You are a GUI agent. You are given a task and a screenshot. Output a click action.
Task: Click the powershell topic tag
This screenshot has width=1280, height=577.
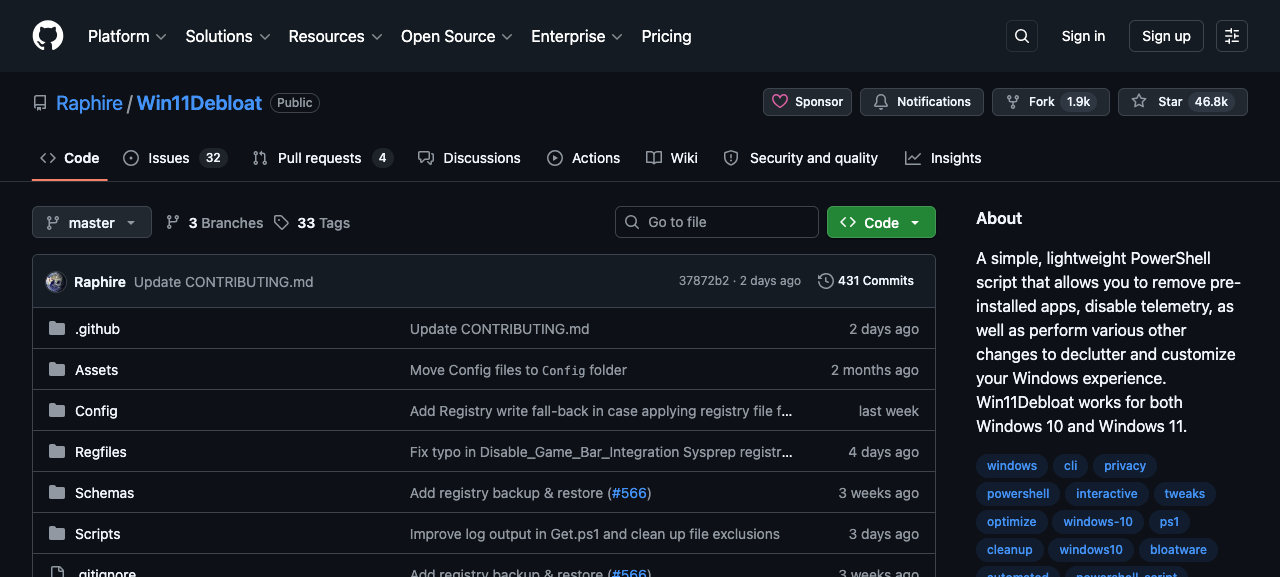pyautogui.click(x=1018, y=494)
